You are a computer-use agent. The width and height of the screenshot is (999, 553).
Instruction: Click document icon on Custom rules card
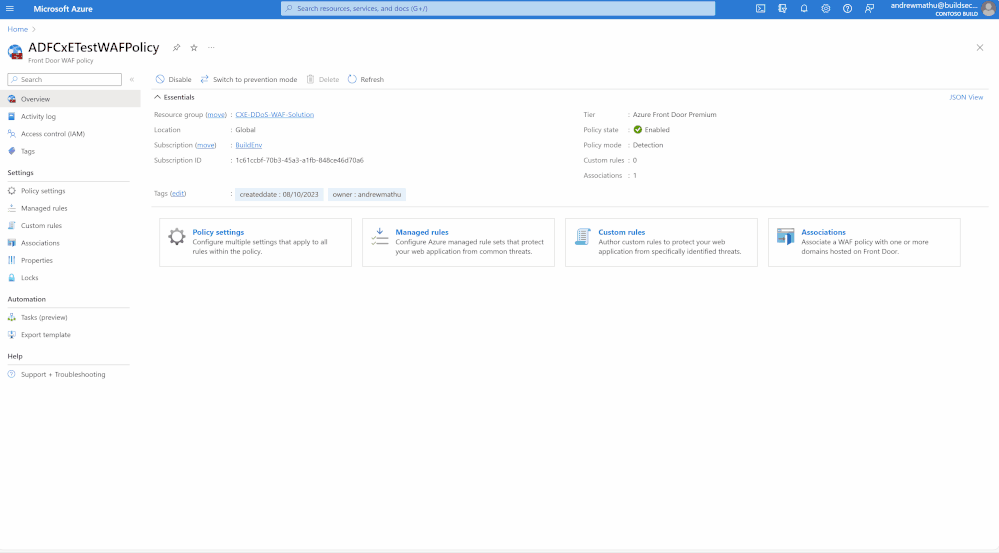coord(582,236)
